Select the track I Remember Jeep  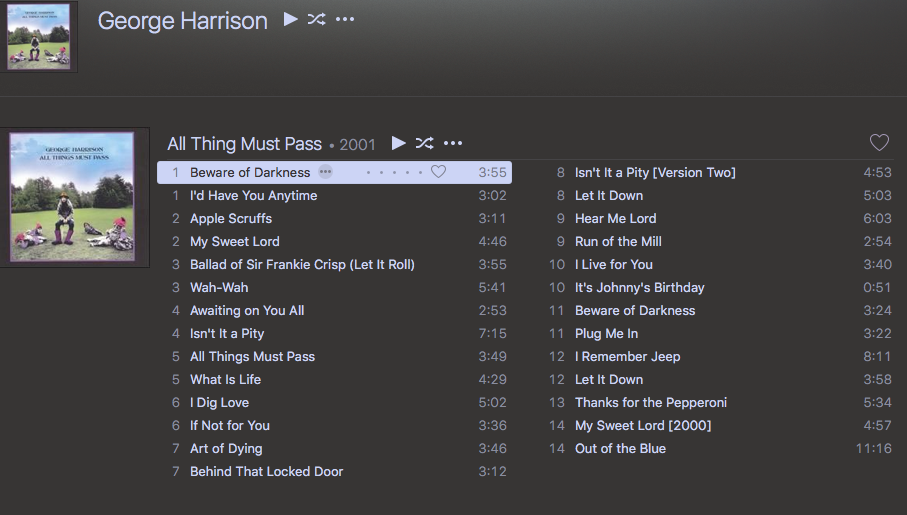(719, 356)
